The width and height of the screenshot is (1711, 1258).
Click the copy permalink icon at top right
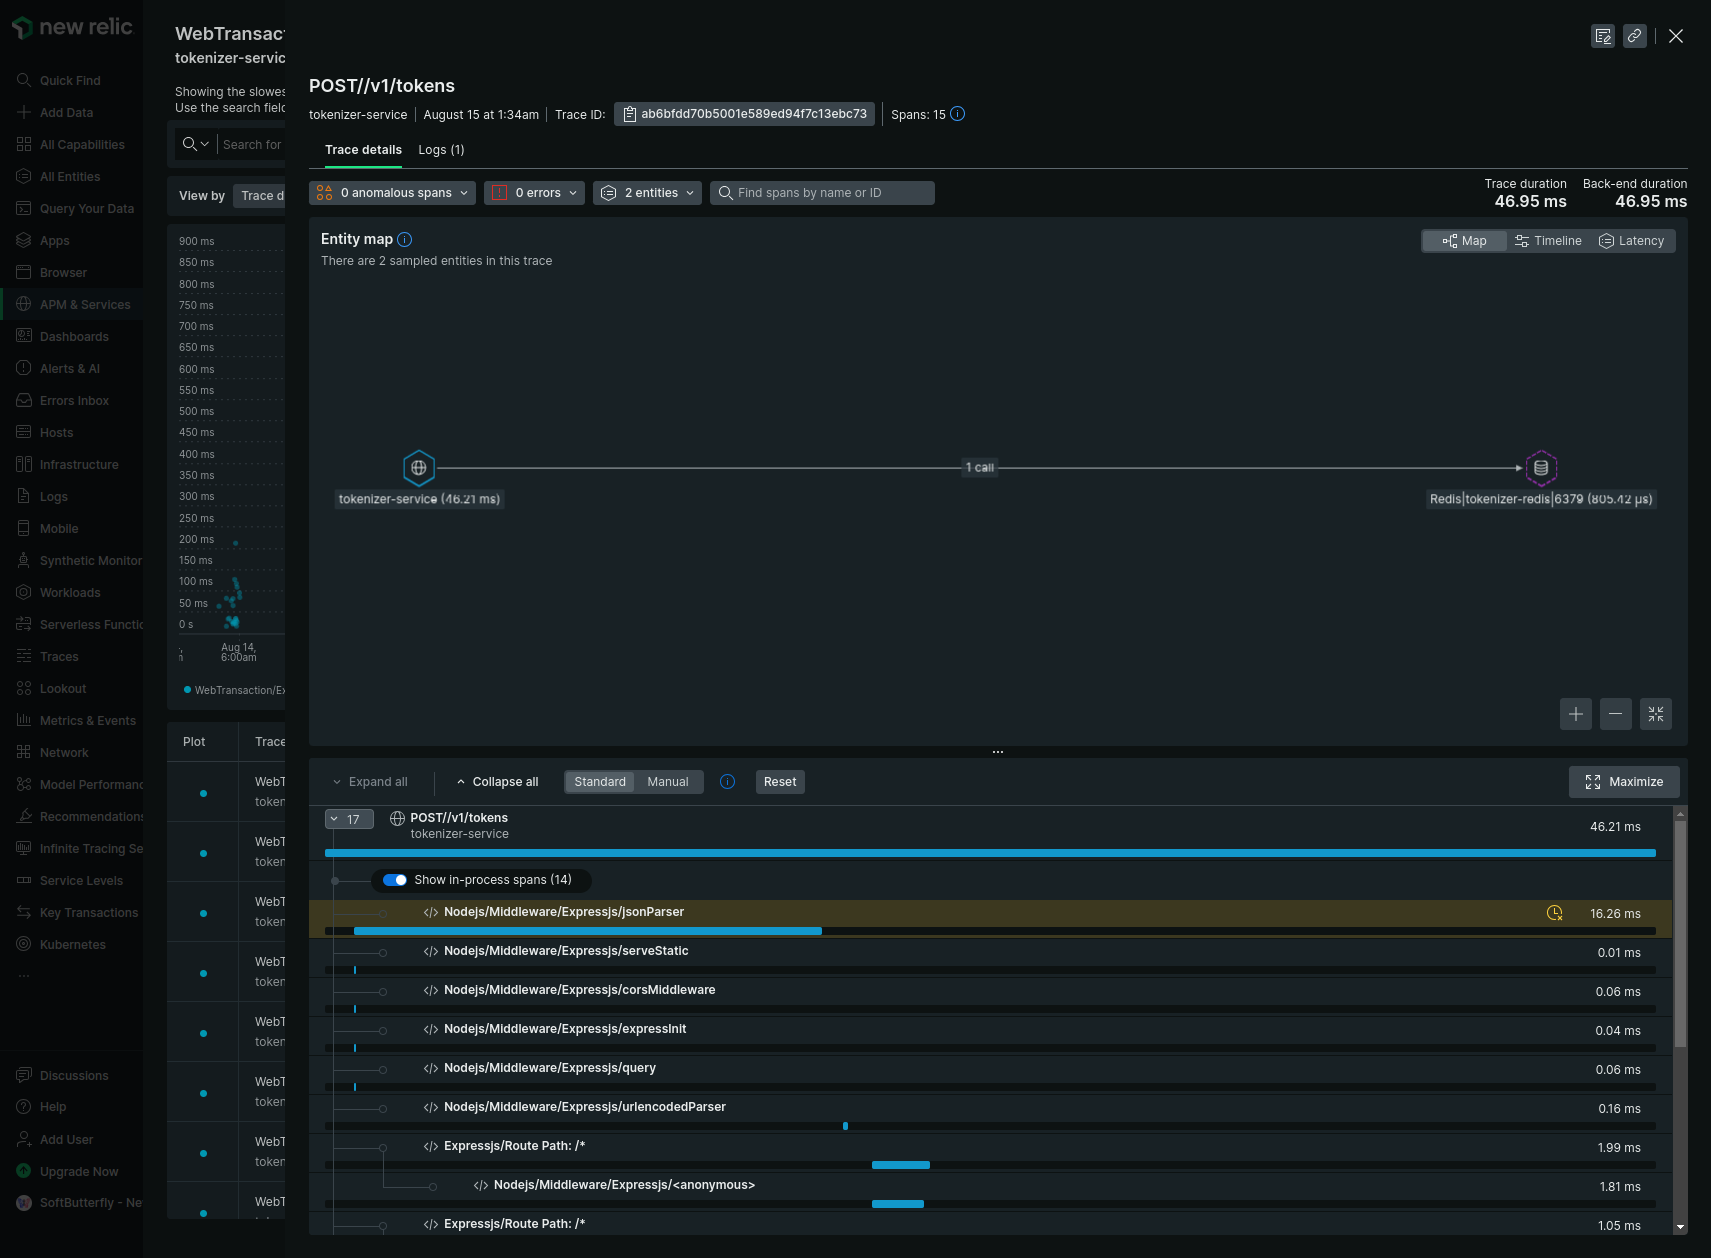click(1635, 36)
